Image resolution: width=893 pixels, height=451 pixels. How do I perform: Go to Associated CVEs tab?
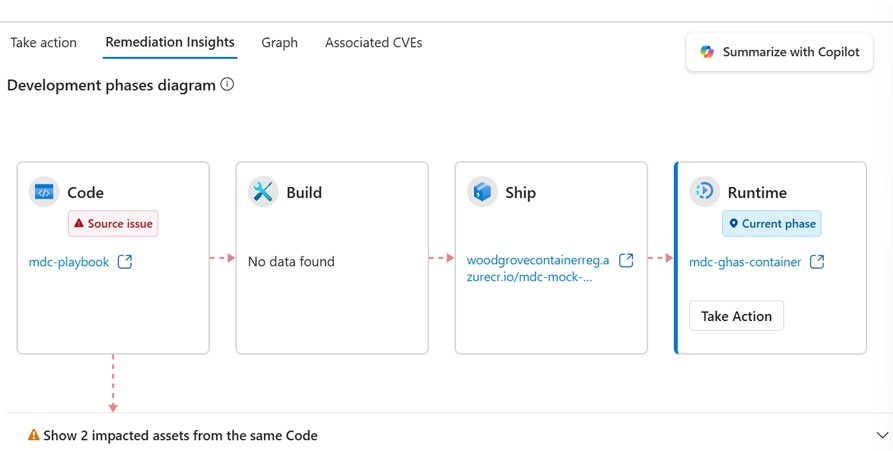coord(373,43)
